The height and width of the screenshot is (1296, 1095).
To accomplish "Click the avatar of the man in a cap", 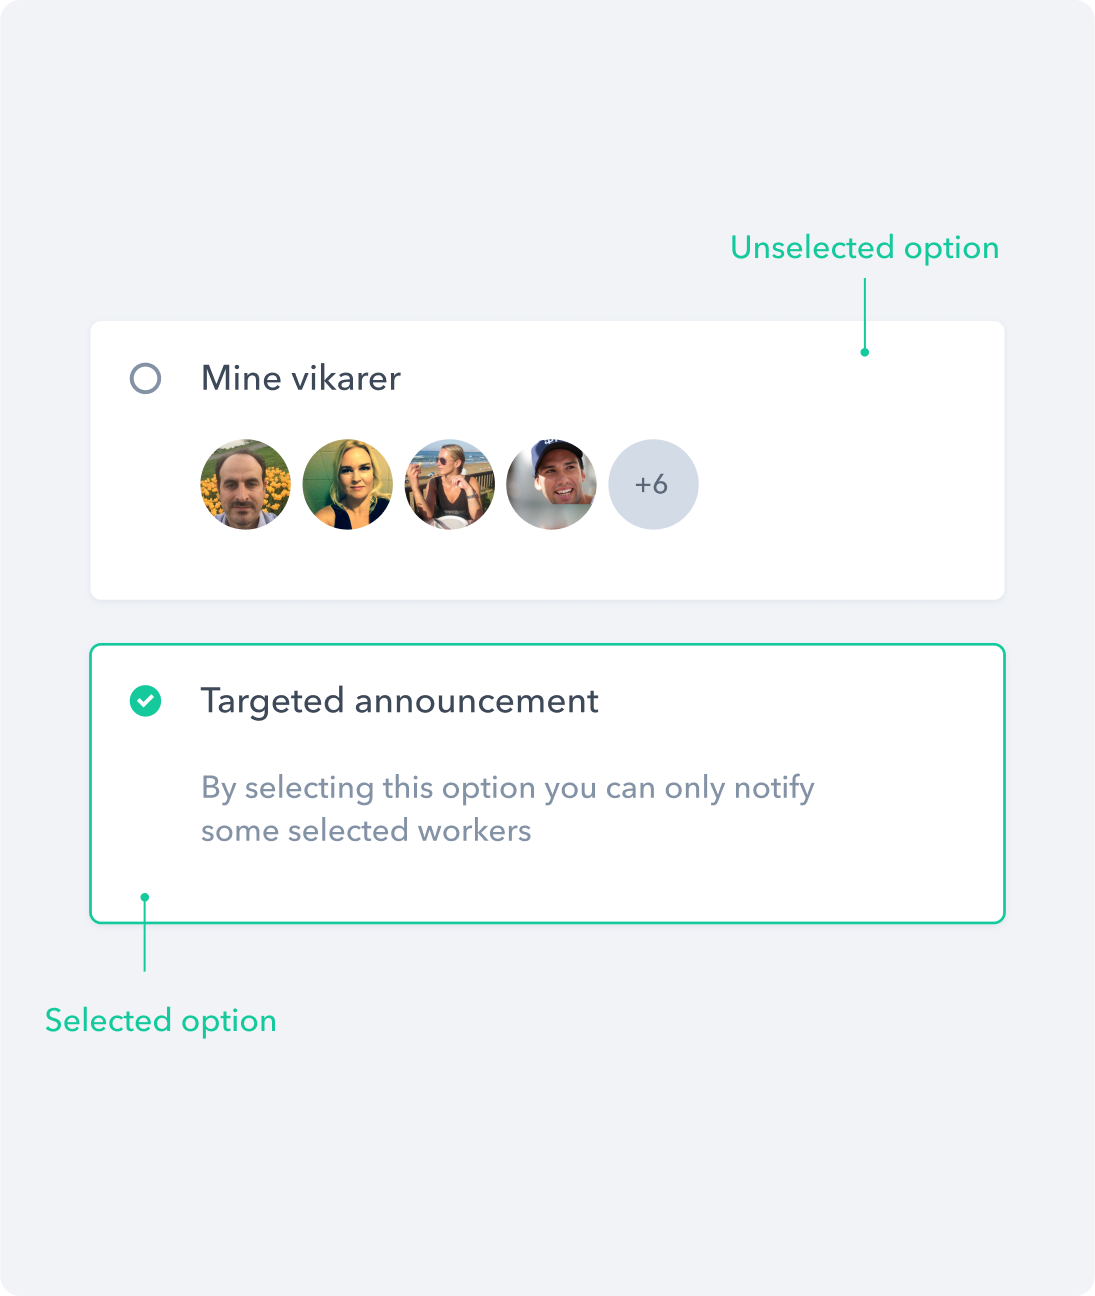I will [x=551, y=484].
